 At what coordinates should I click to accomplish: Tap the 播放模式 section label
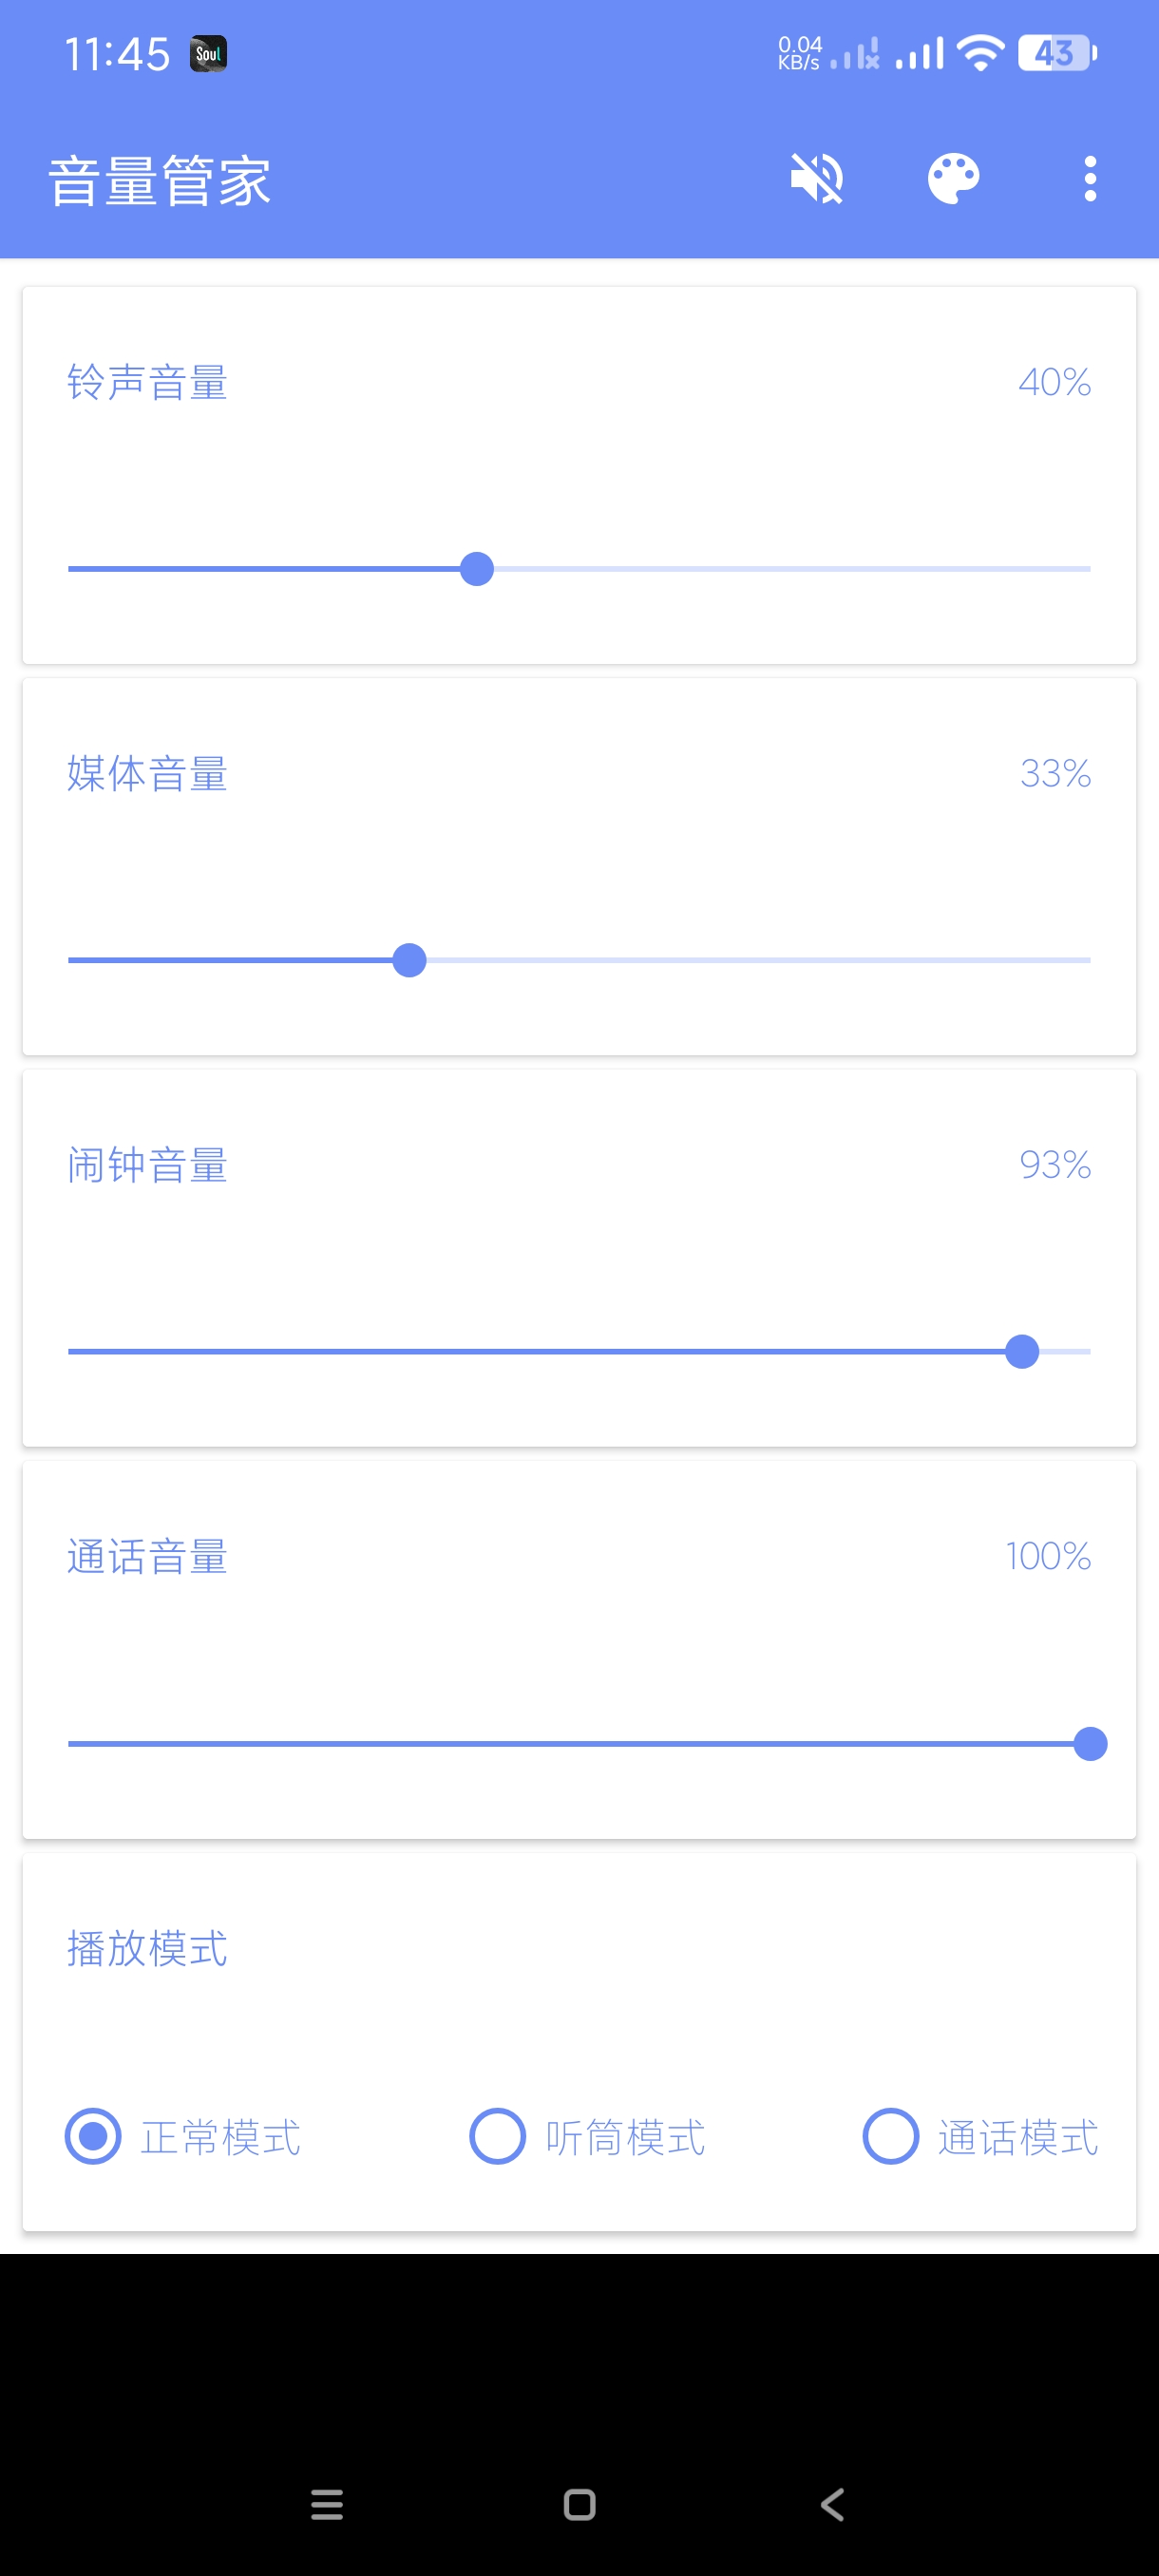coord(147,1948)
